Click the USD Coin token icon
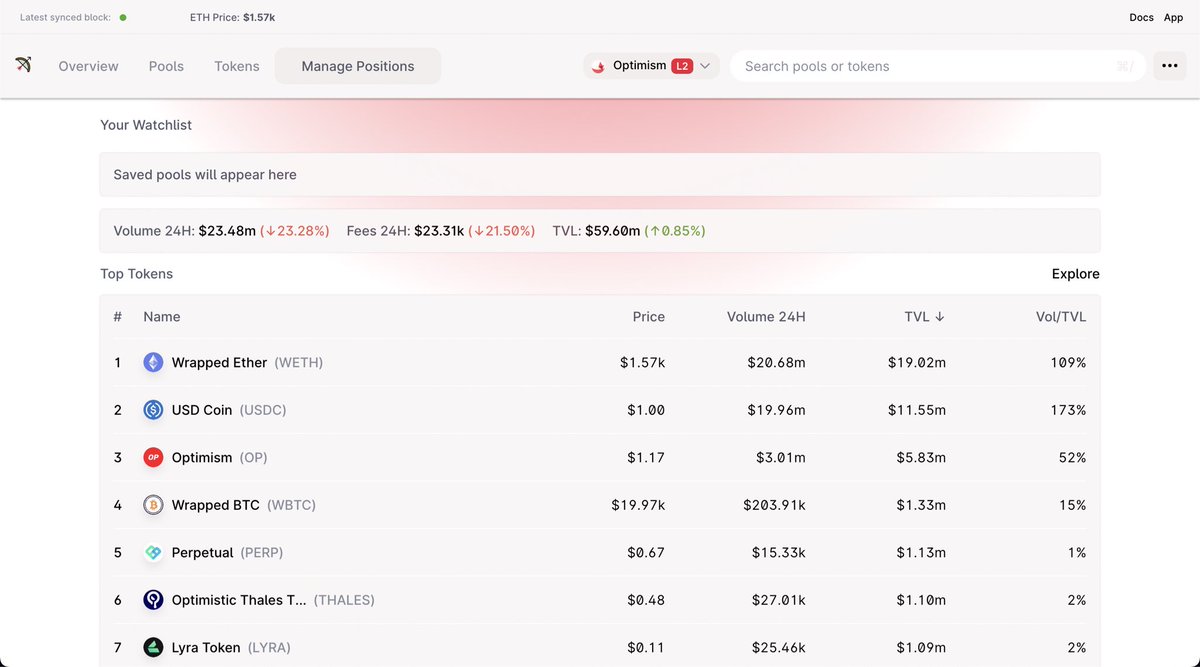 [153, 410]
